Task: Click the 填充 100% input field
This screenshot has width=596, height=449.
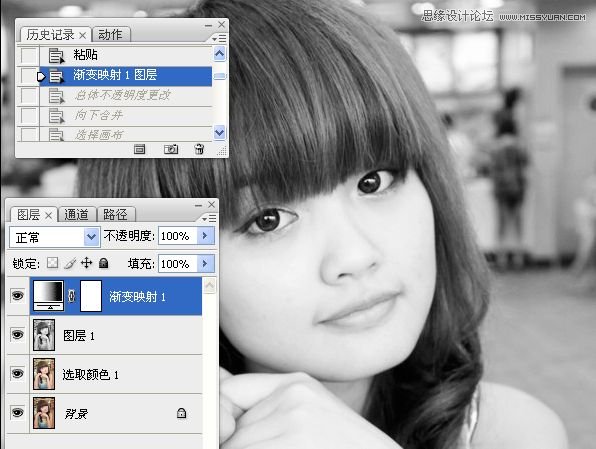Action: 178,263
